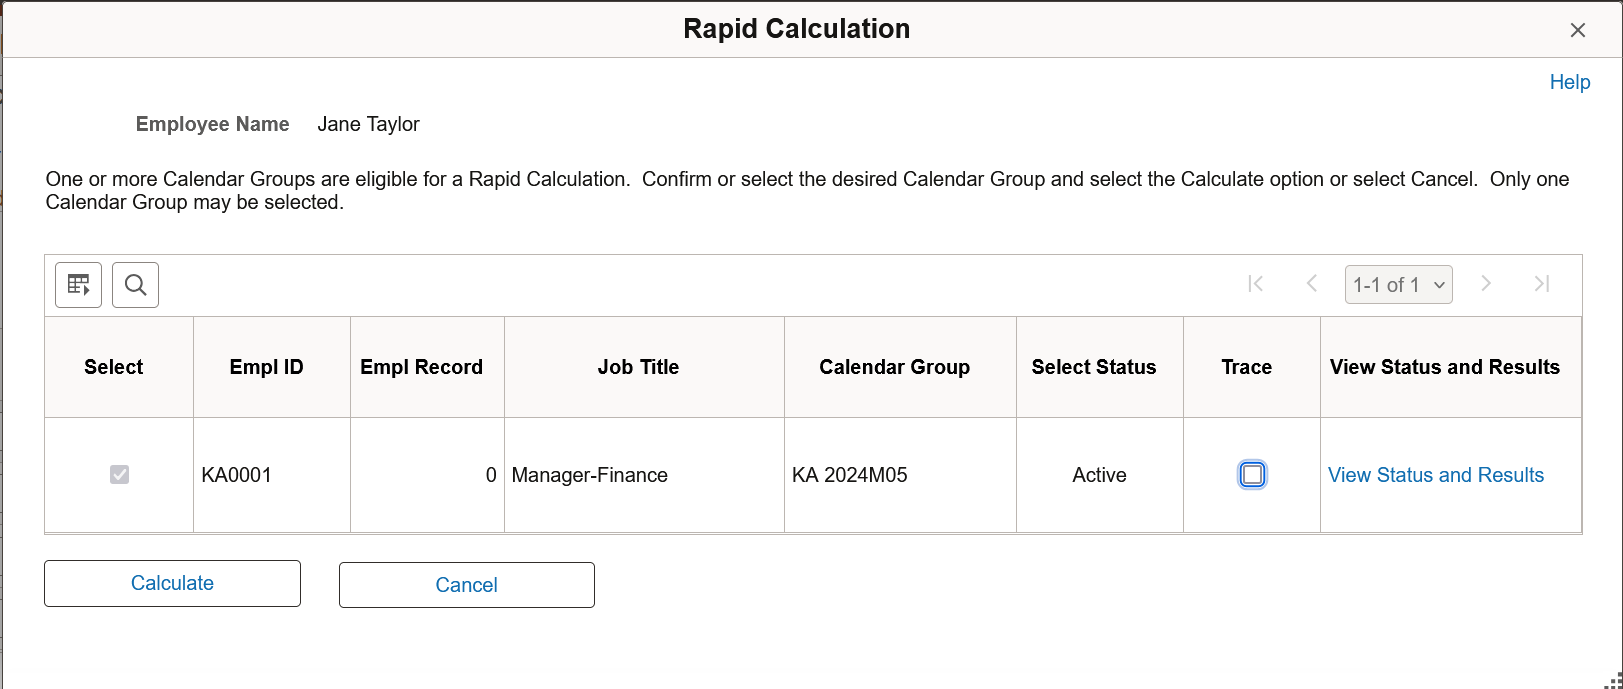Image resolution: width=1623 pixels, height=689 pixels.
Task: Enable the Trace checkbox for KA0001
Action: tap(1252, 474)
